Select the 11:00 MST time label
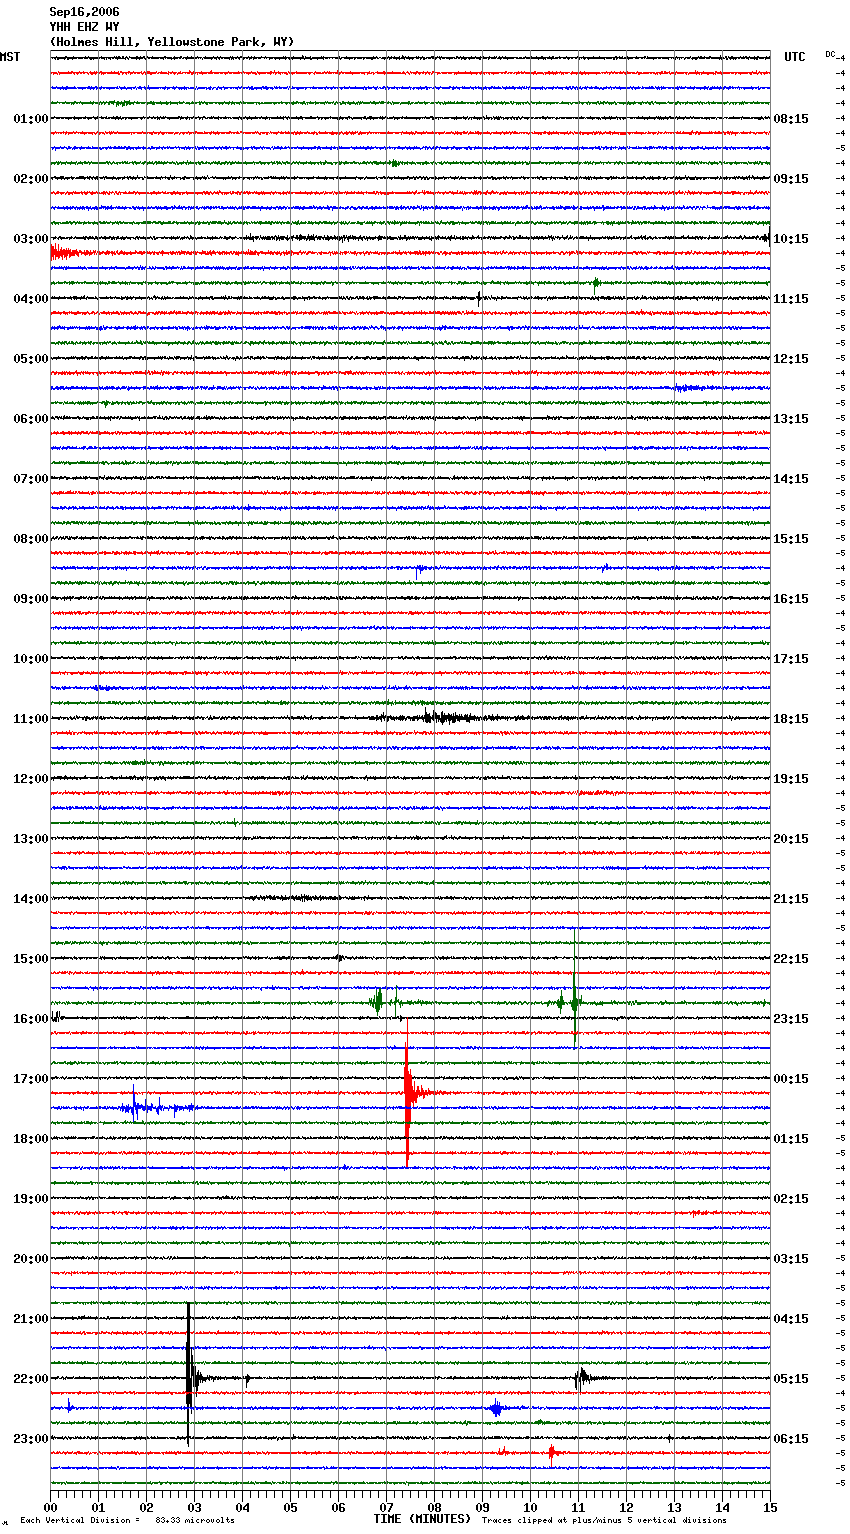This screenshot has width=850, height=1534. (x=31, y=719)
